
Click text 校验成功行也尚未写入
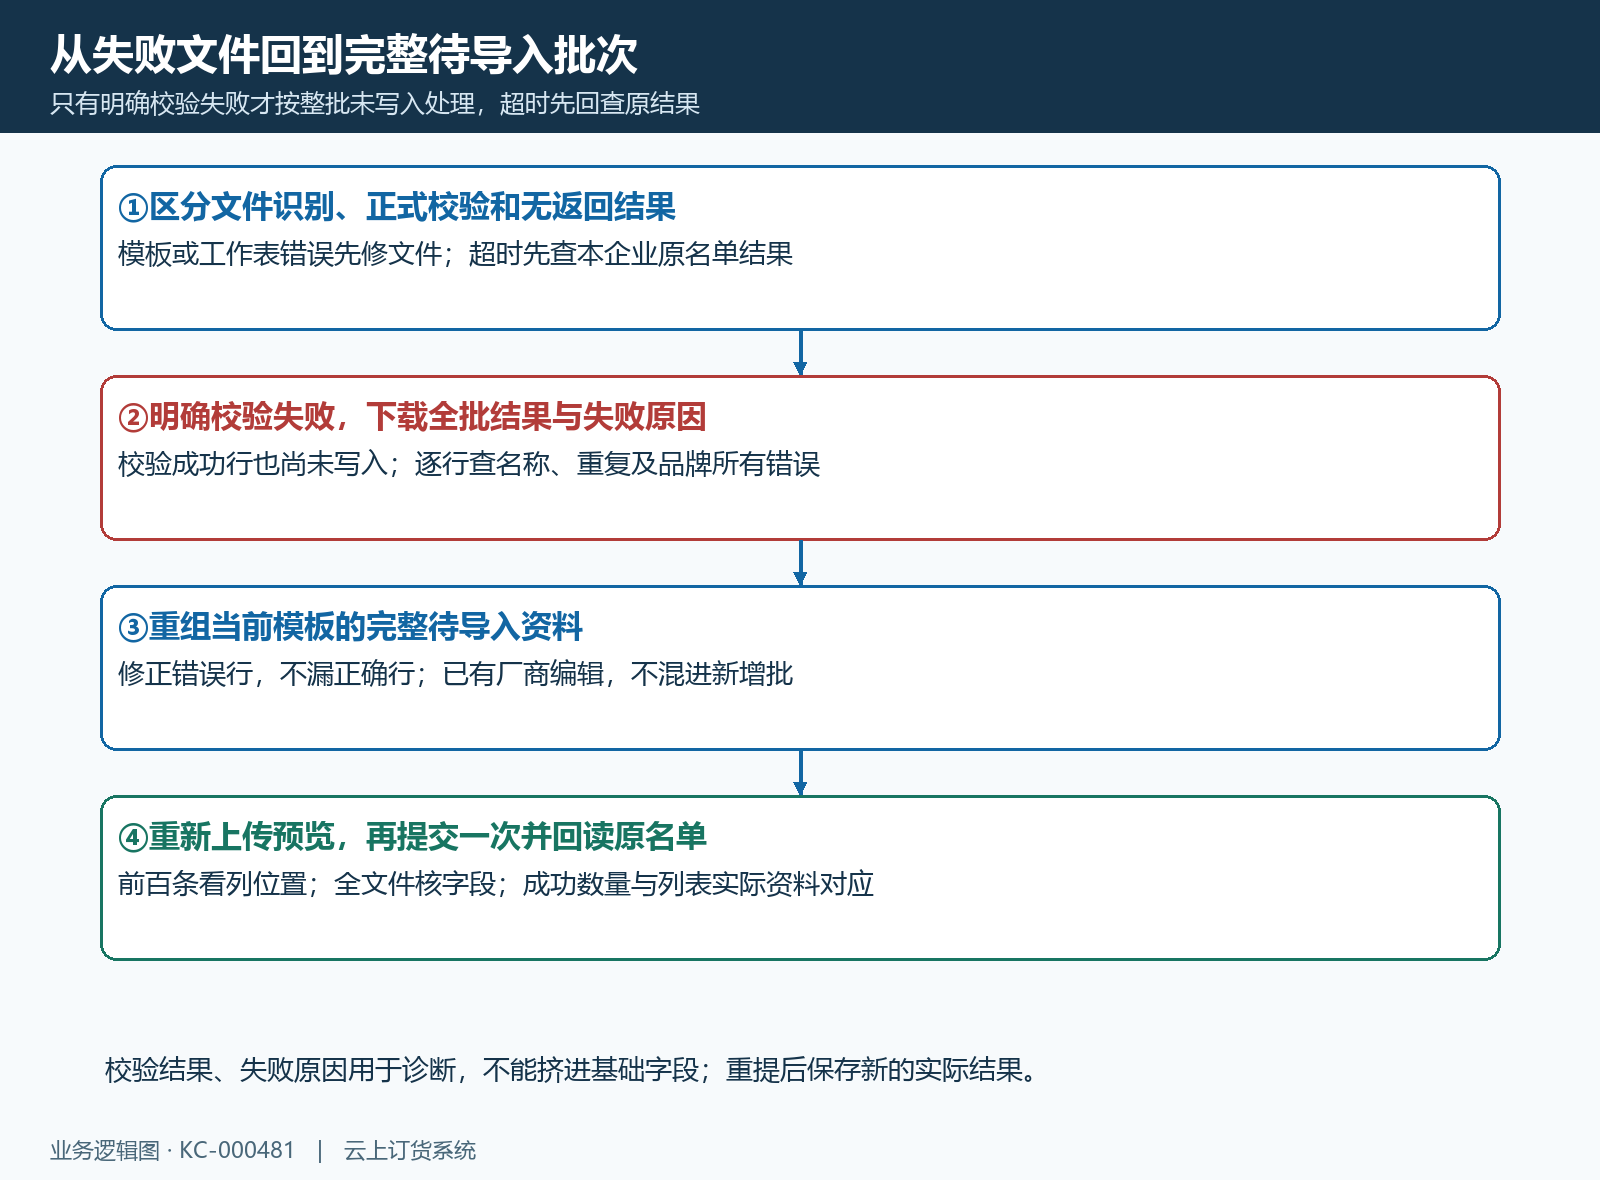click(x=253, y=464)
